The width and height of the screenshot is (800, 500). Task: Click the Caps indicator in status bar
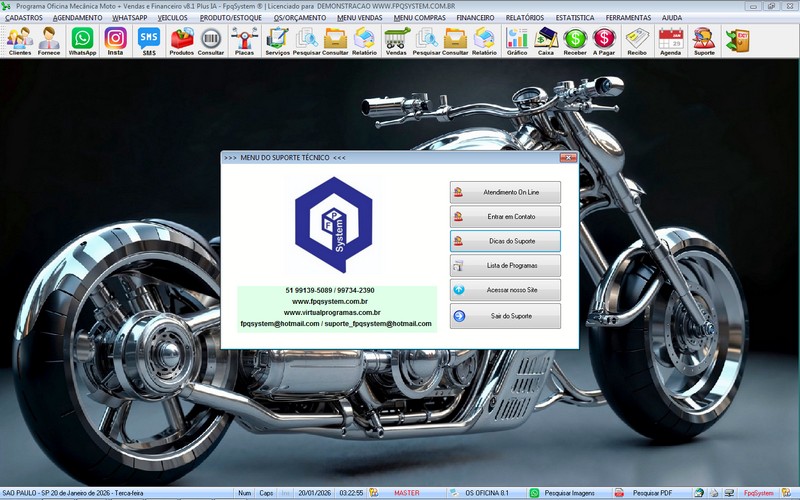(266, 493)
